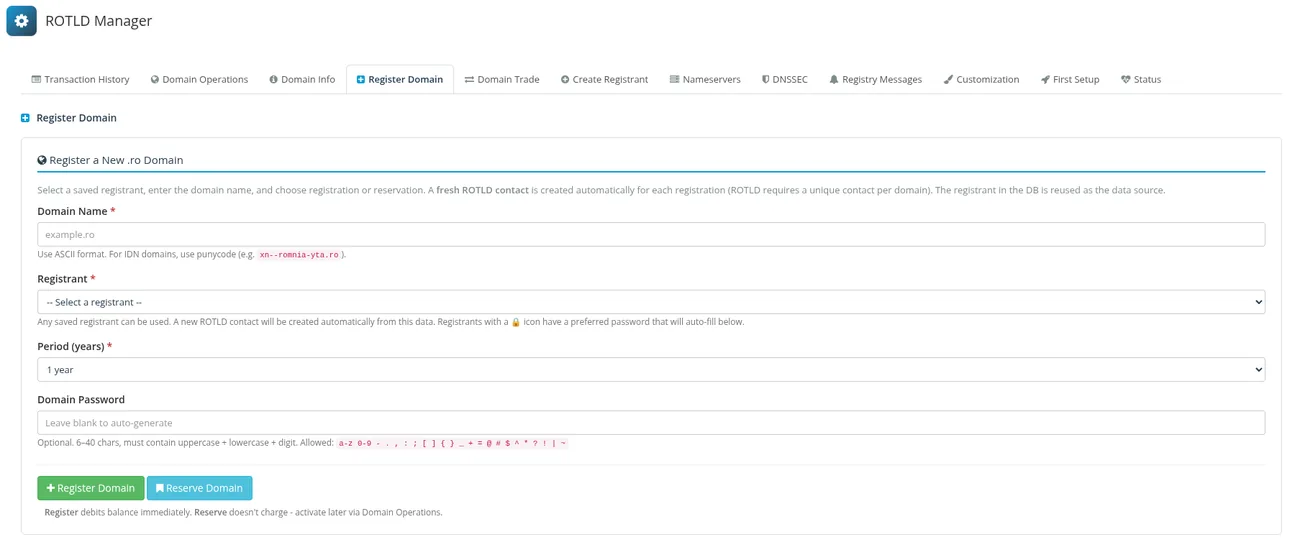Click the xn--romnia-yta.ro punycode example
Screen dimensions: 1300x560
pyautogui.click(x=299, y=255)
